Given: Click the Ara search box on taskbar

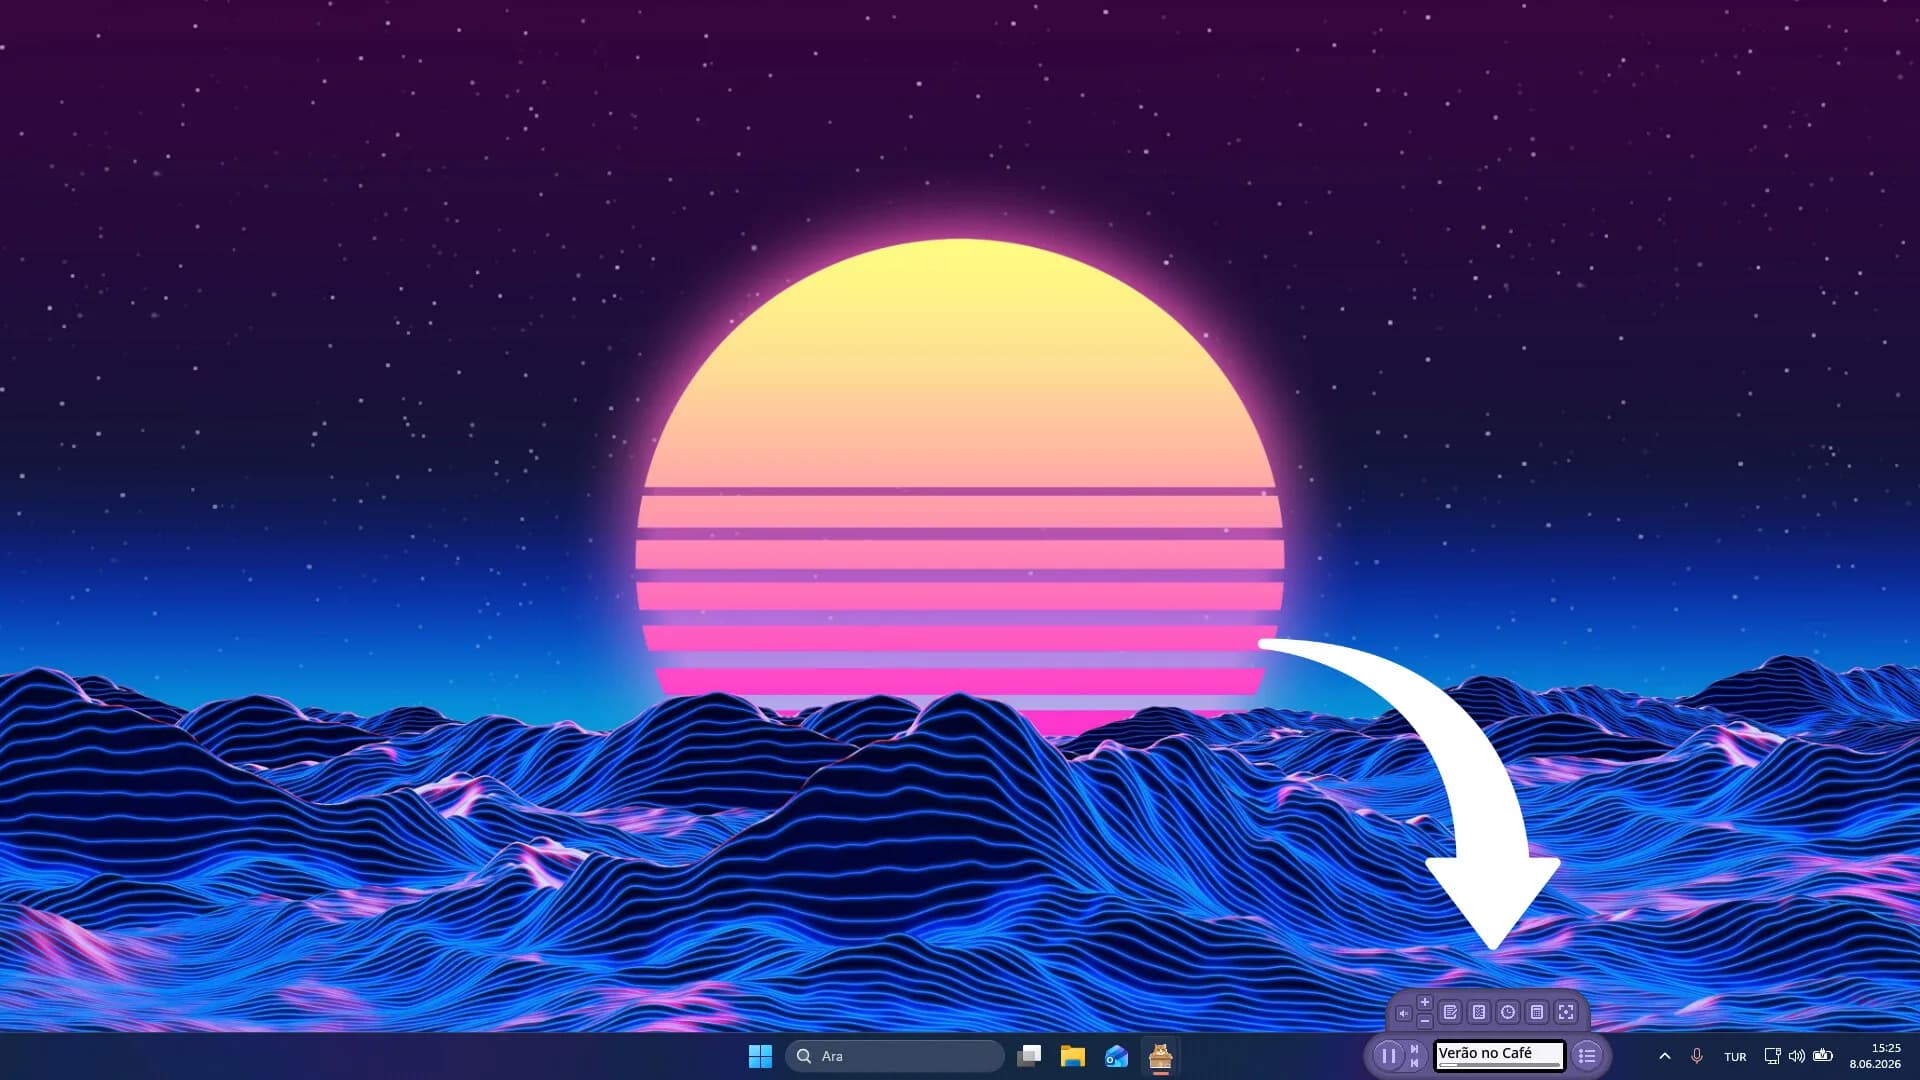Looking at the screenshot, I should tap(895, 1056).
